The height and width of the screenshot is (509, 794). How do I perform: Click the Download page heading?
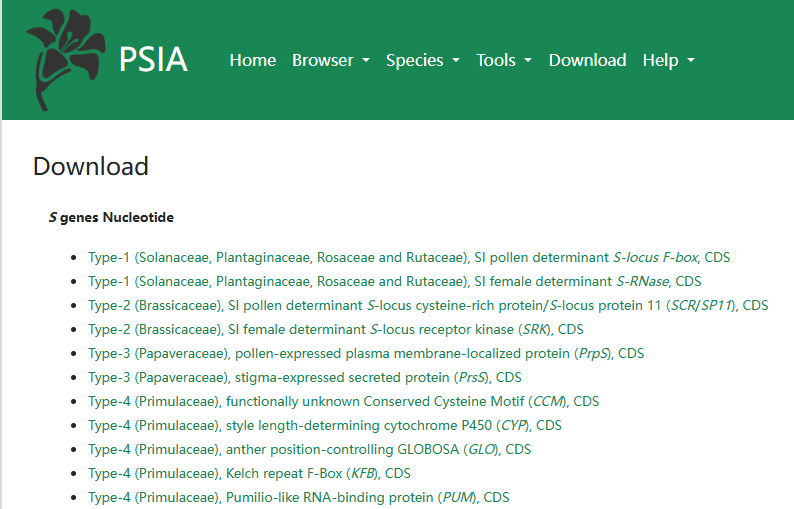click(91, 166)
